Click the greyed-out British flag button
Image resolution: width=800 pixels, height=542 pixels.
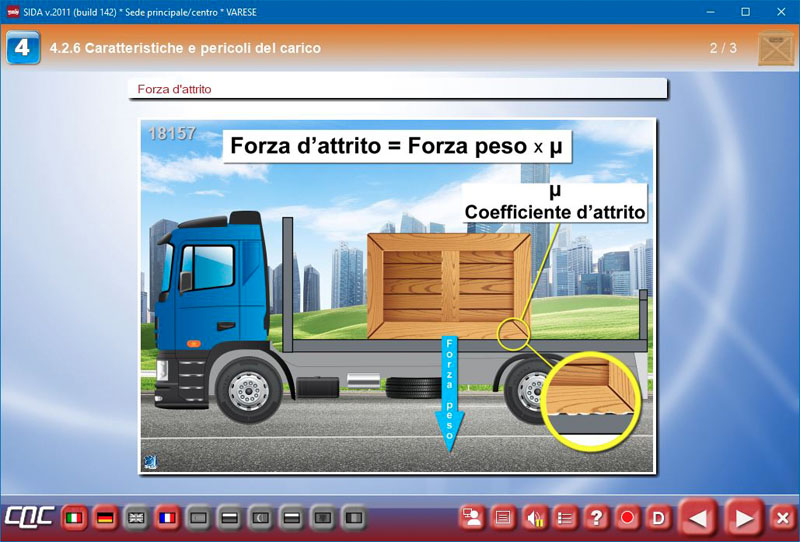coord(135,518)
